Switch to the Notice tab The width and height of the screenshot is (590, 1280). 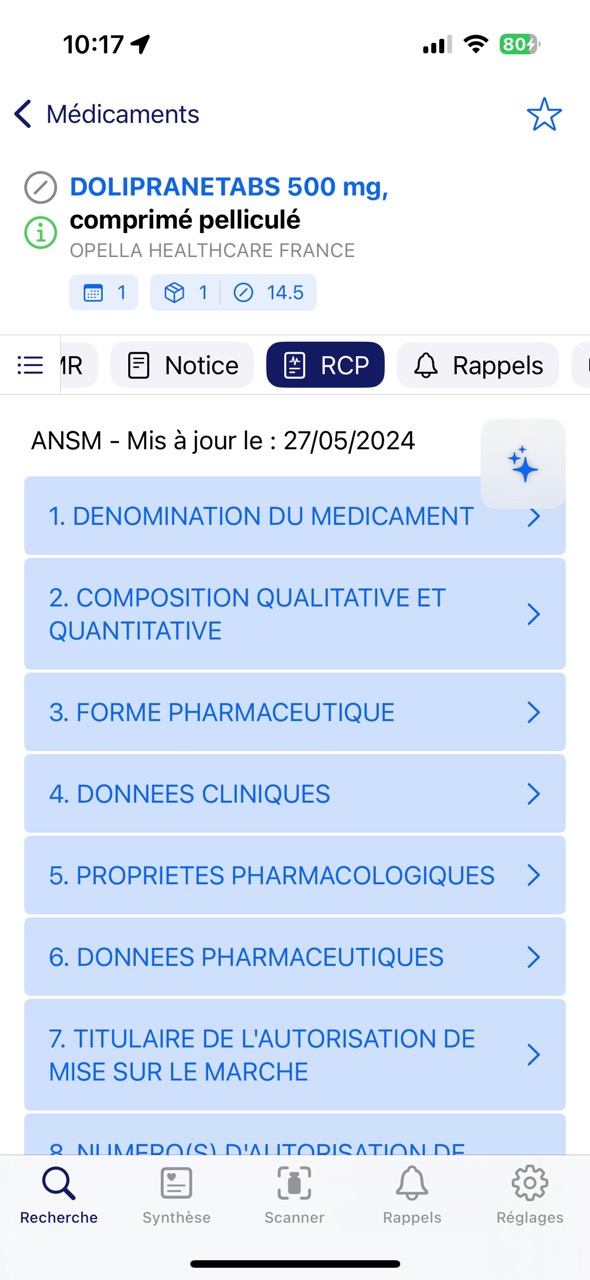coord(181,365)
